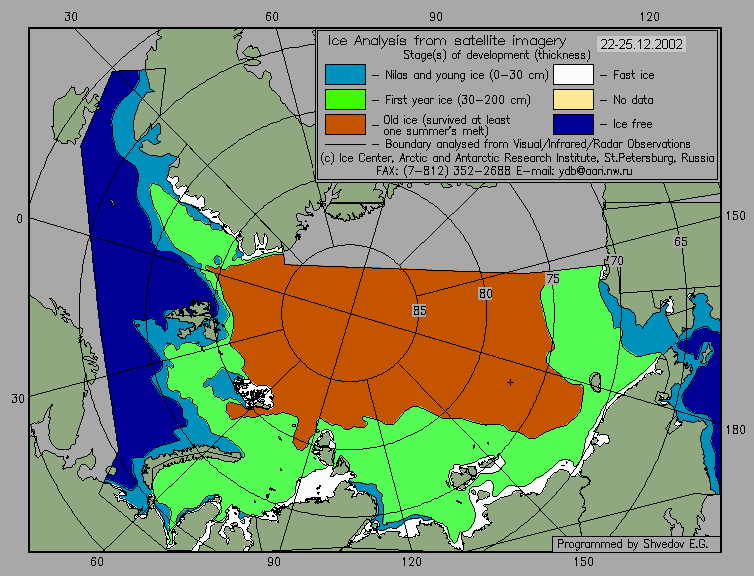The height and width of the screenshot is (576, 754).
Task: Click the 80 latitude label
Action: click(x=486, y=294)
